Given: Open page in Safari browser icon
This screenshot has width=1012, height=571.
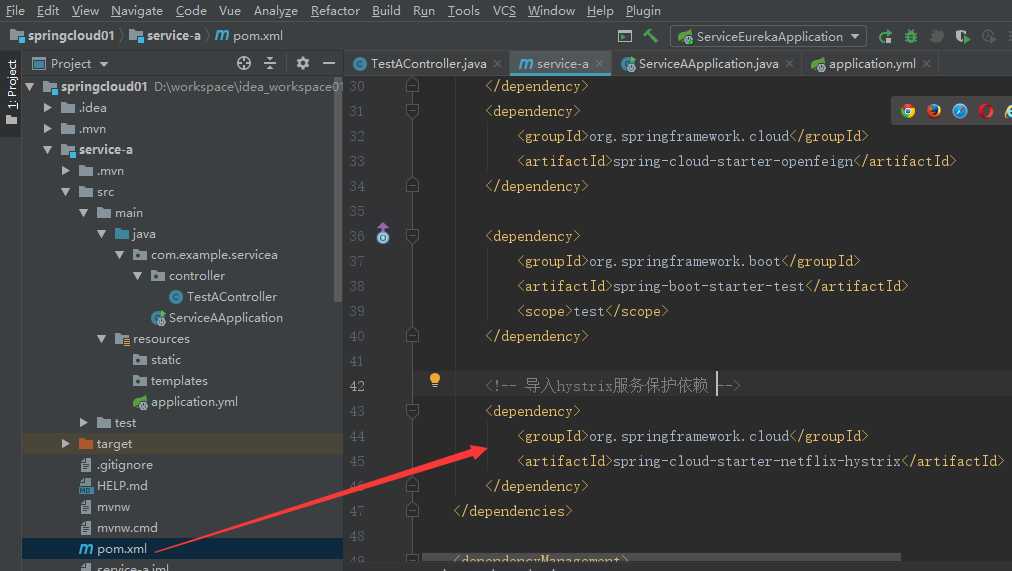Looking at the screenshot, I should (x=960, y=111).
